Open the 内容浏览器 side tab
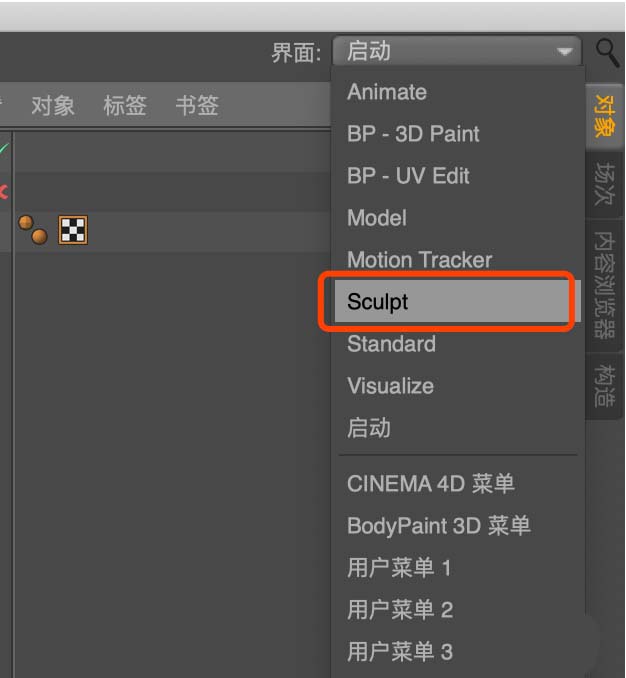Image resolution: width=626 pixels, height=678 pixels. point(604,284)
